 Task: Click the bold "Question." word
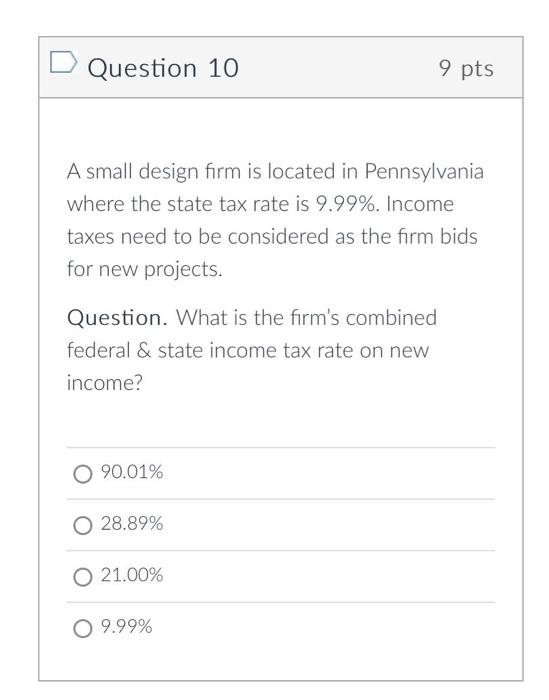point(117,318)
